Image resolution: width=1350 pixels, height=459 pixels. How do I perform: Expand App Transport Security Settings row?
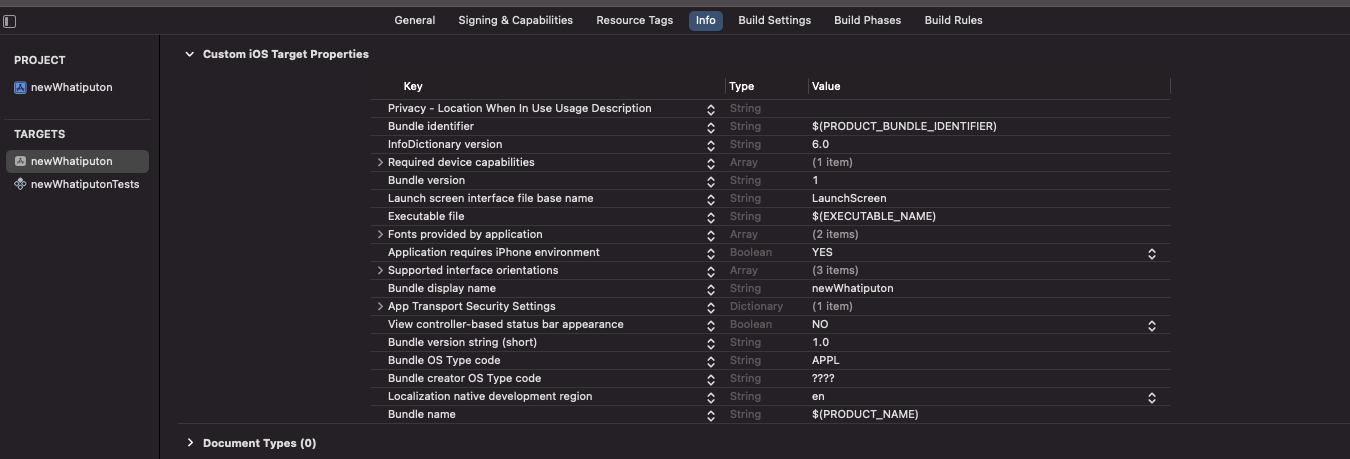tap(380, 306)
